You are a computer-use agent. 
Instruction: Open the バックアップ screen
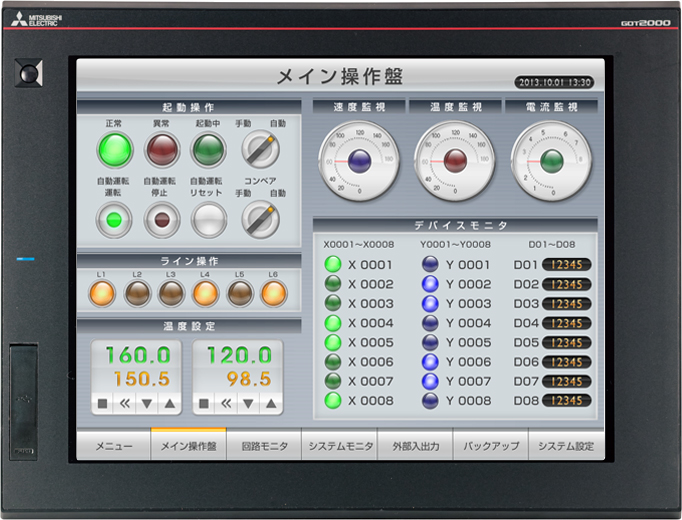pyautogui.click(x=491, y=446)
